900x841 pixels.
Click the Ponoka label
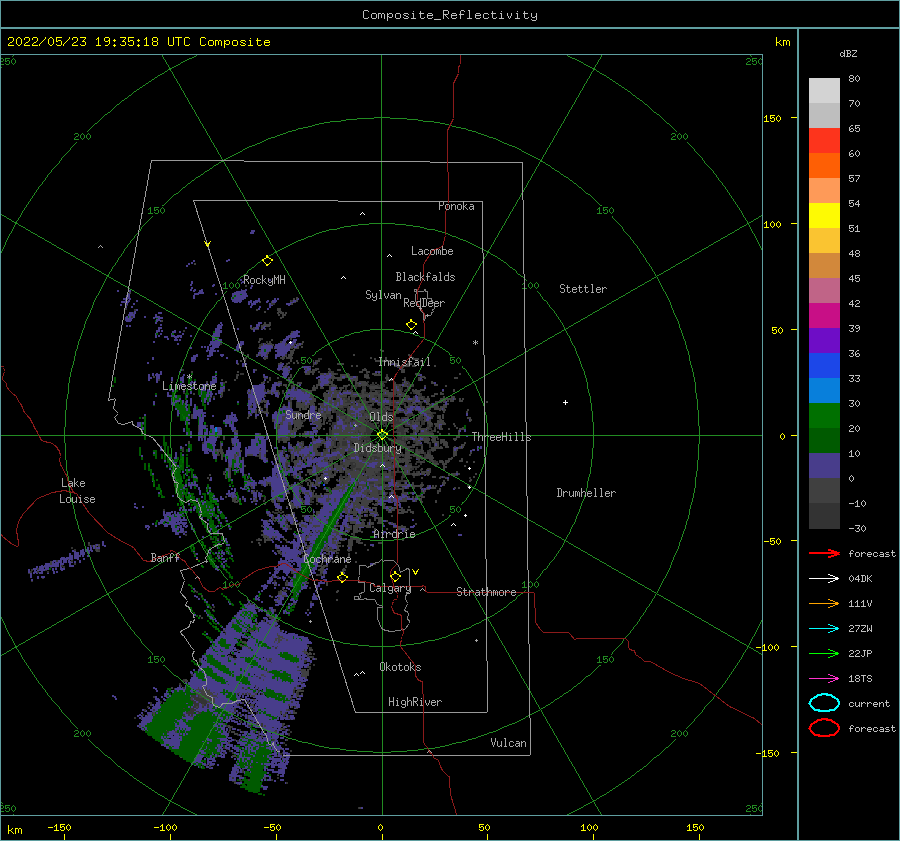(456, 206)
